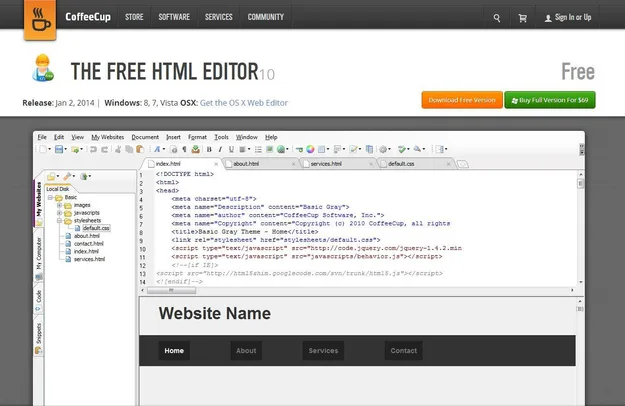This screenshot has height=406, width=625.
Task: Click the insert image toolbar icon
Action: point(269,149)
